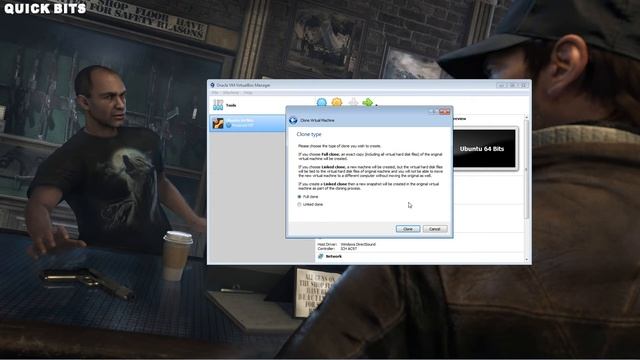Minimize the Oracle VM VirtualBox Manager window
Viewport: 640px width, 360px height.
(502, 85)
